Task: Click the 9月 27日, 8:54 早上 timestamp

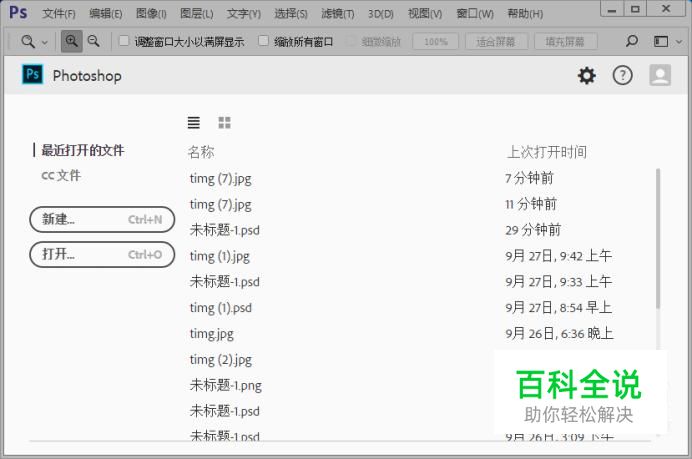Action: pos(559,307)
